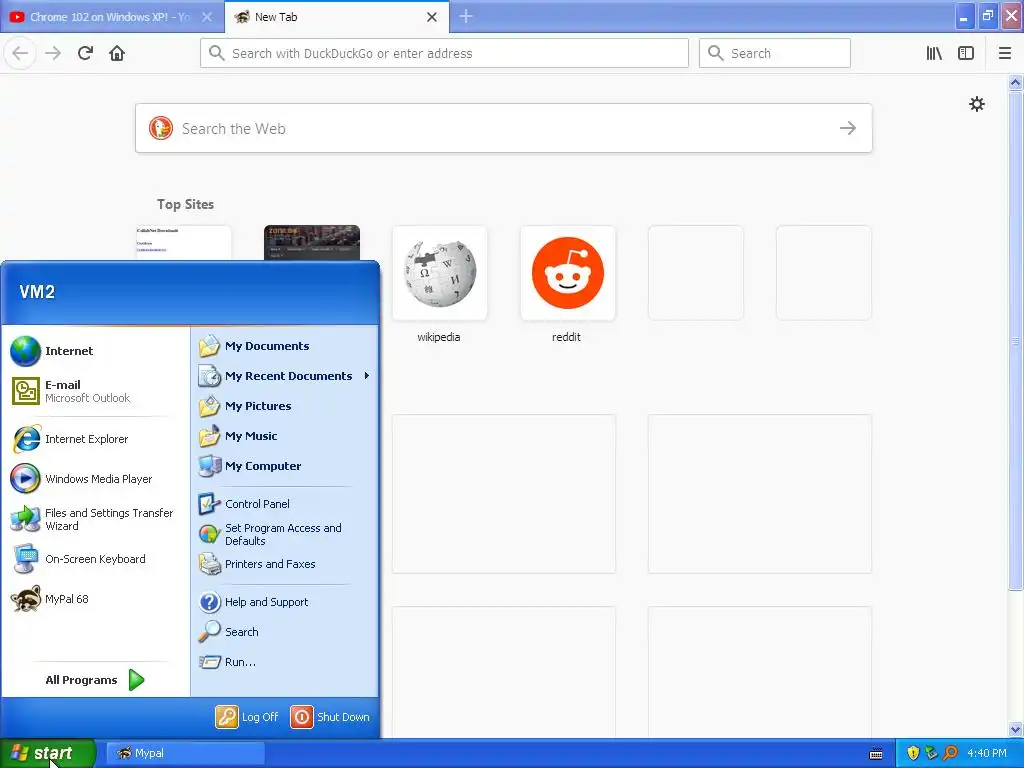This screenshot has height=768, width=1024.
Task: Click the page scrollbar down arrow
Action: click(x=1015, y=729)
